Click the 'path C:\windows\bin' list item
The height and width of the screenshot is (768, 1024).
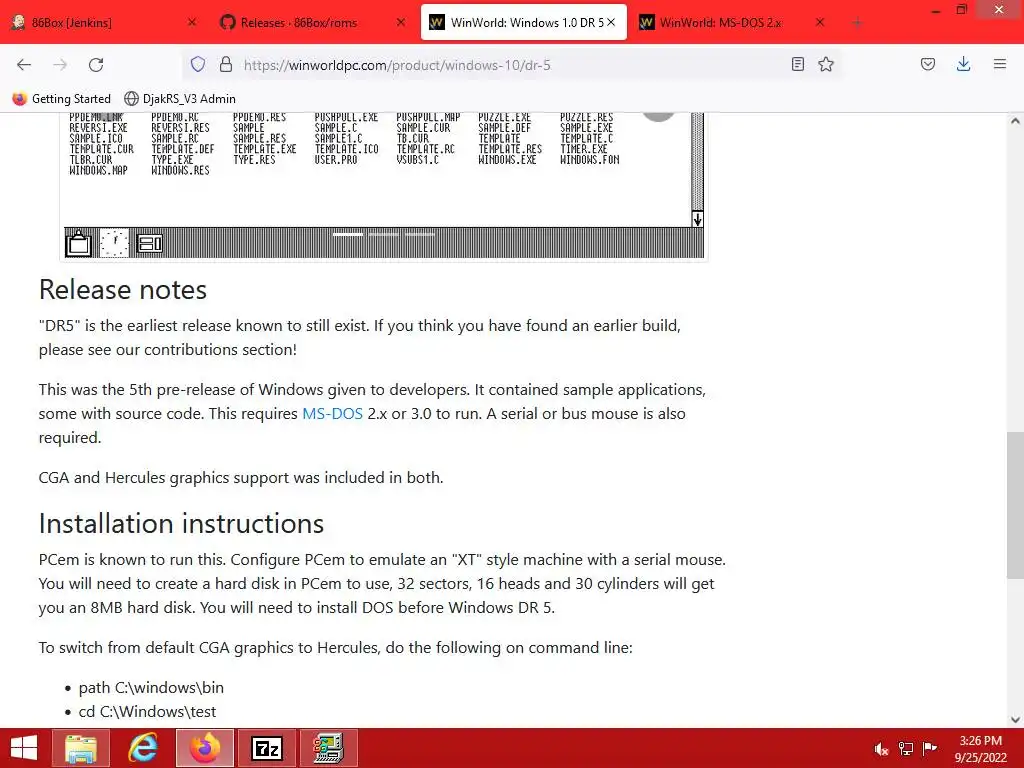point(151,688)
